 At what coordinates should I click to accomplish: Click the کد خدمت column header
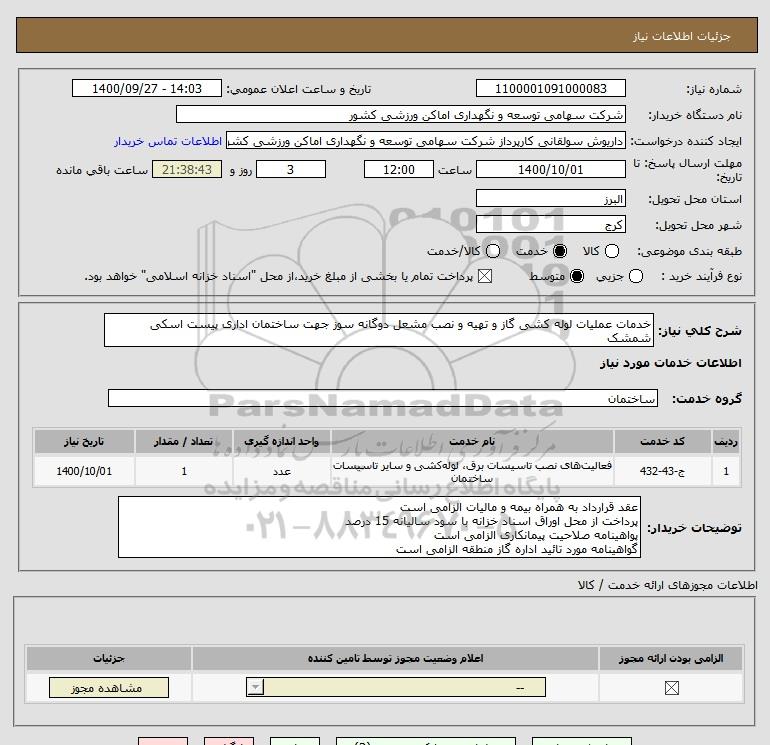[x=662, y=441]
